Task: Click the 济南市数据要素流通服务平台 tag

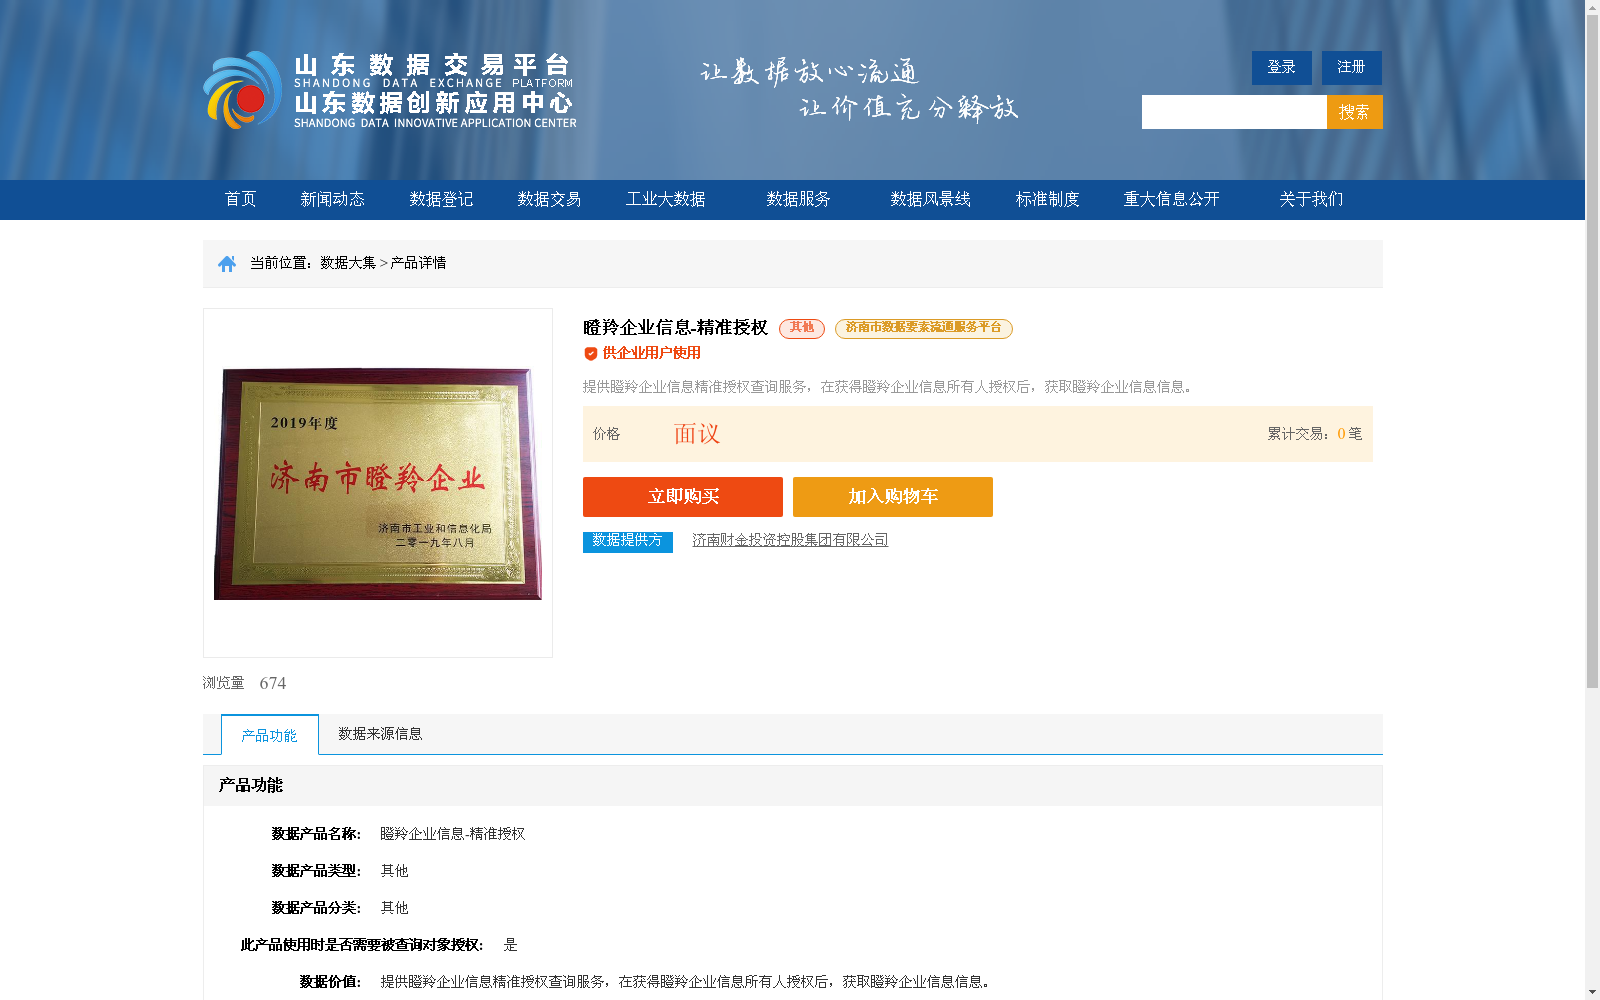Action: 924,328
